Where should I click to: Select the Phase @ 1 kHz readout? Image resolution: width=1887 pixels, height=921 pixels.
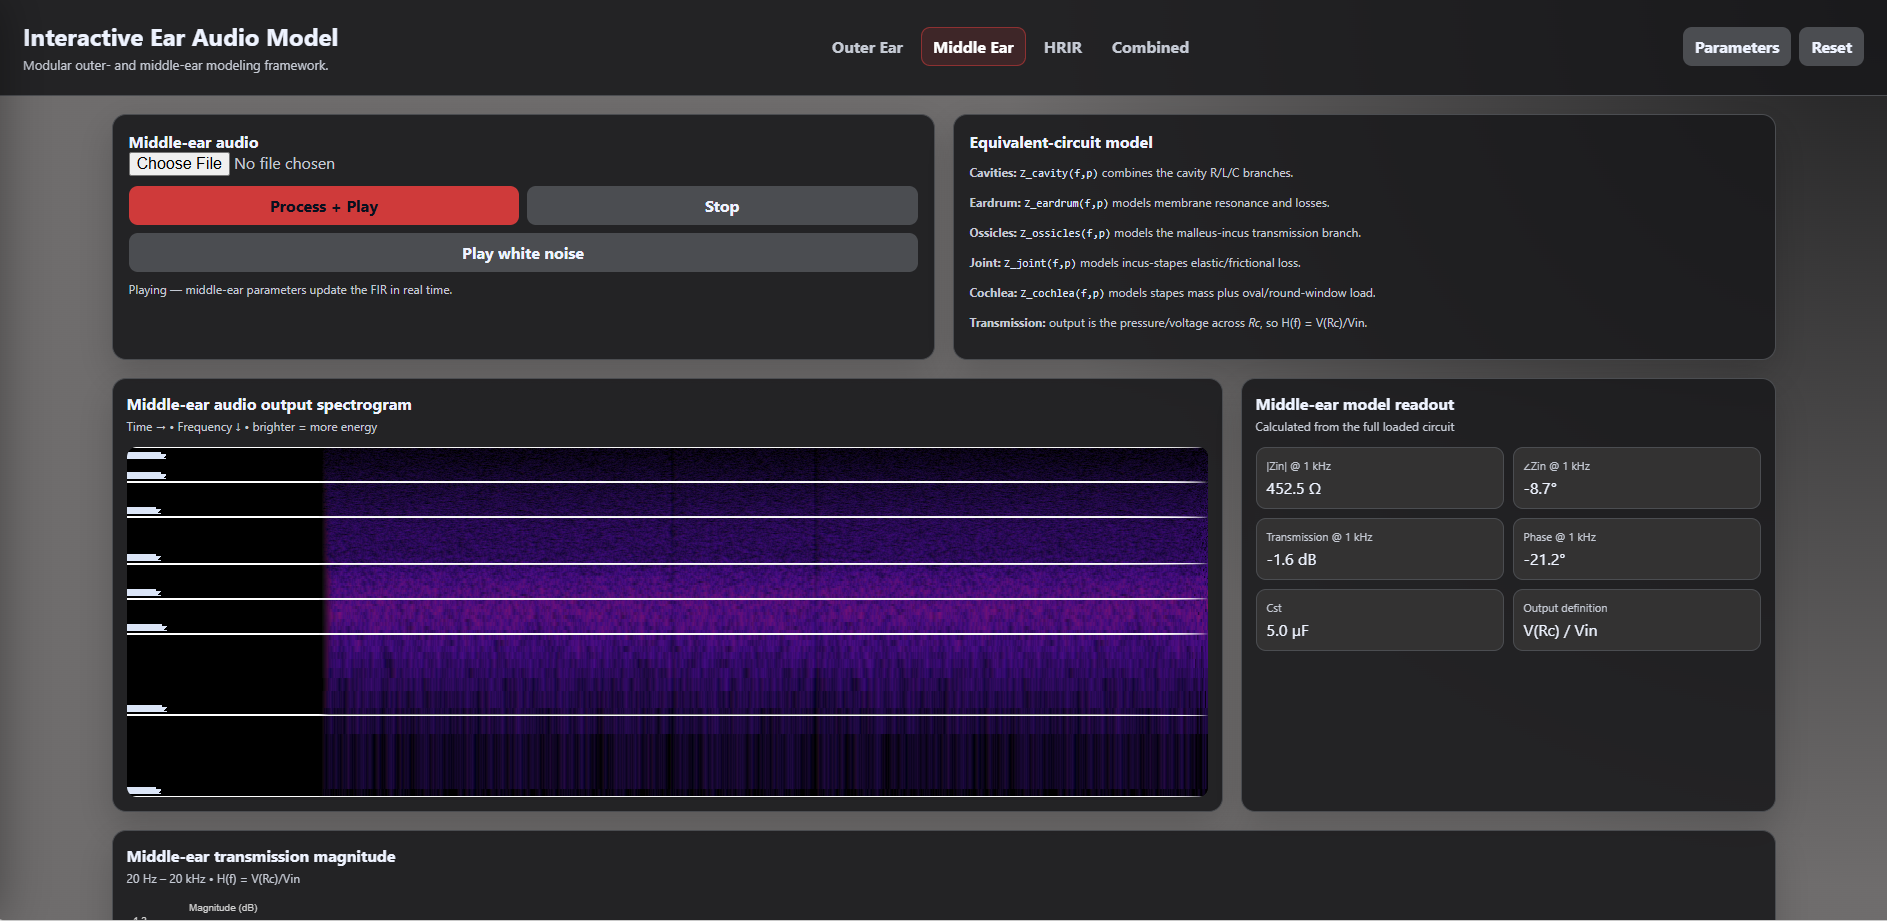[1636, 549]
